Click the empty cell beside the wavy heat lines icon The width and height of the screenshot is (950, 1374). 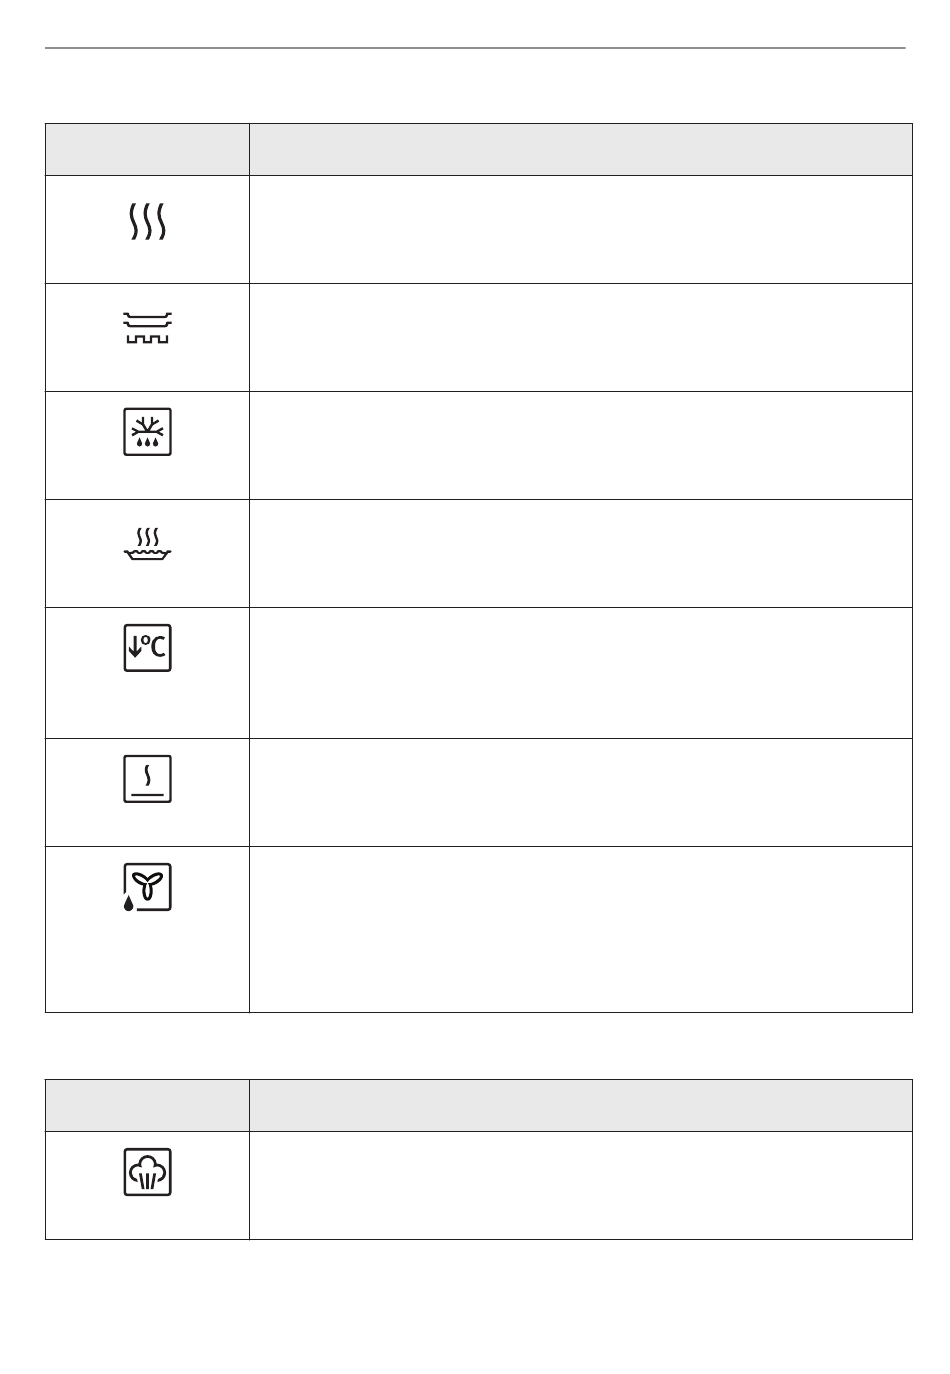pyautogui.click(x=581, y=230)
